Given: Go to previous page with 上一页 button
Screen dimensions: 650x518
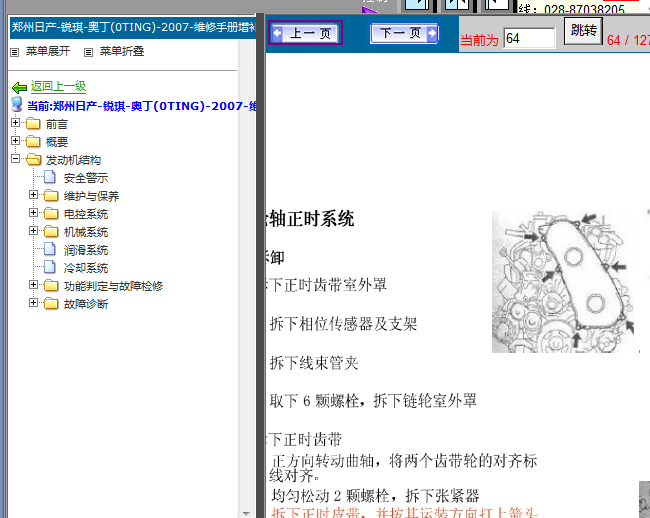Looking at the screenshot, I should (x=305, y=33).
